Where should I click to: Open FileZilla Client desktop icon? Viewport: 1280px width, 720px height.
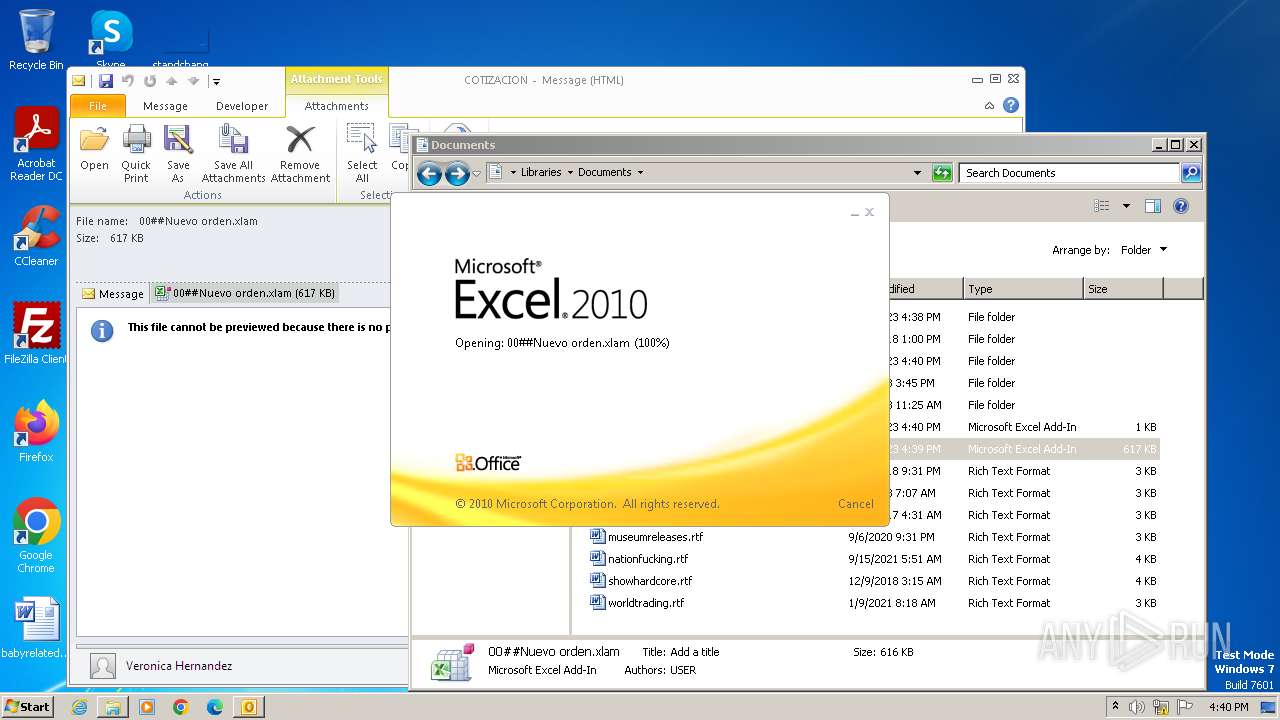pyautogui.click(x=36, y=334)
